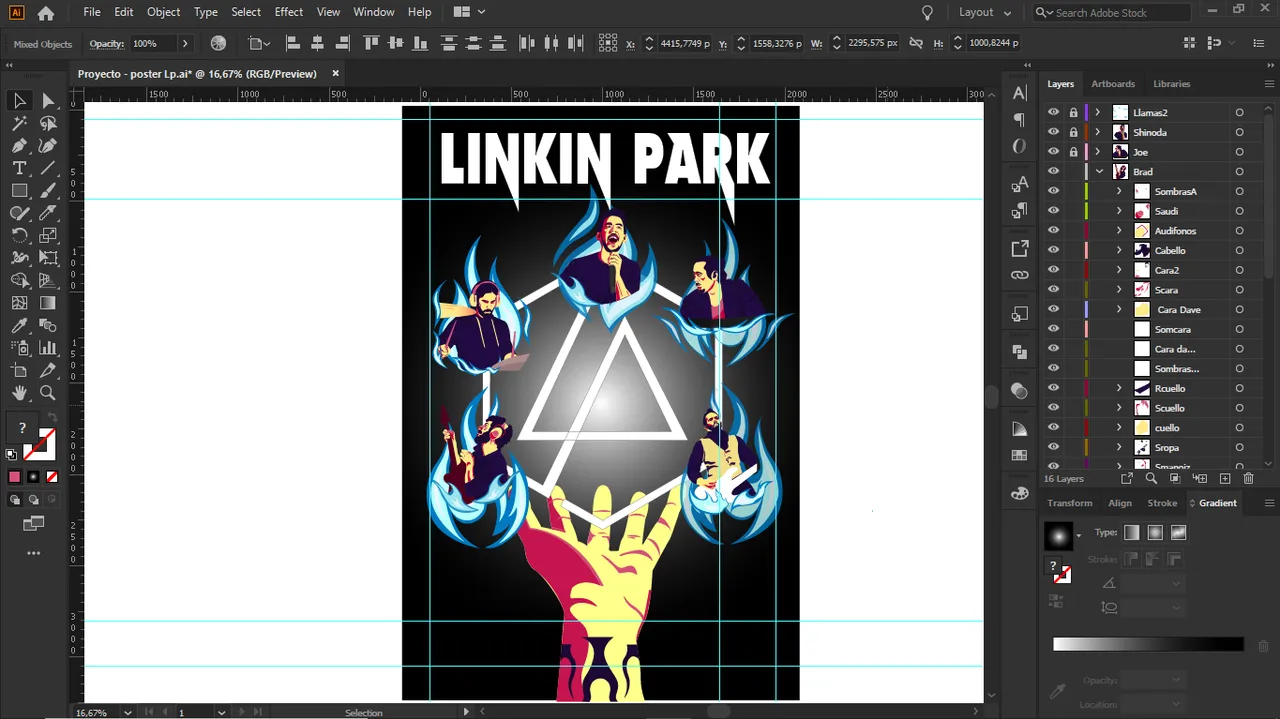
Task: Create new layer in Layers panel
Action: (x=1225, y=479)
